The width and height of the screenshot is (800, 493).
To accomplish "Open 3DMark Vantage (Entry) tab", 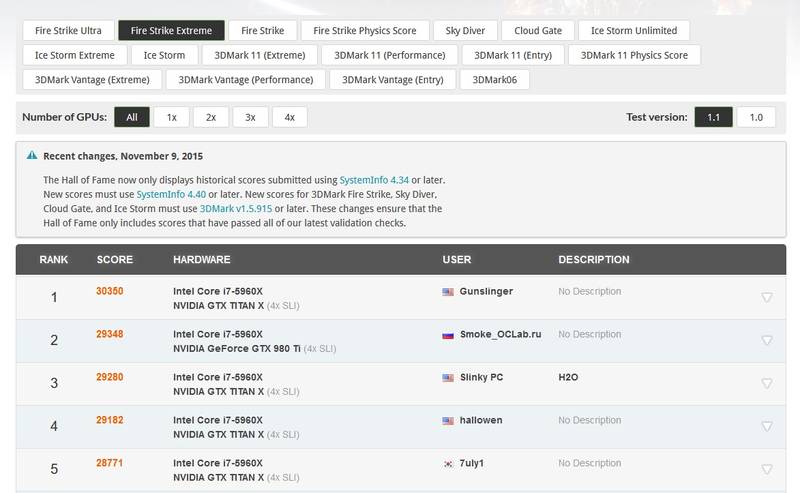I will coord(393,80).
